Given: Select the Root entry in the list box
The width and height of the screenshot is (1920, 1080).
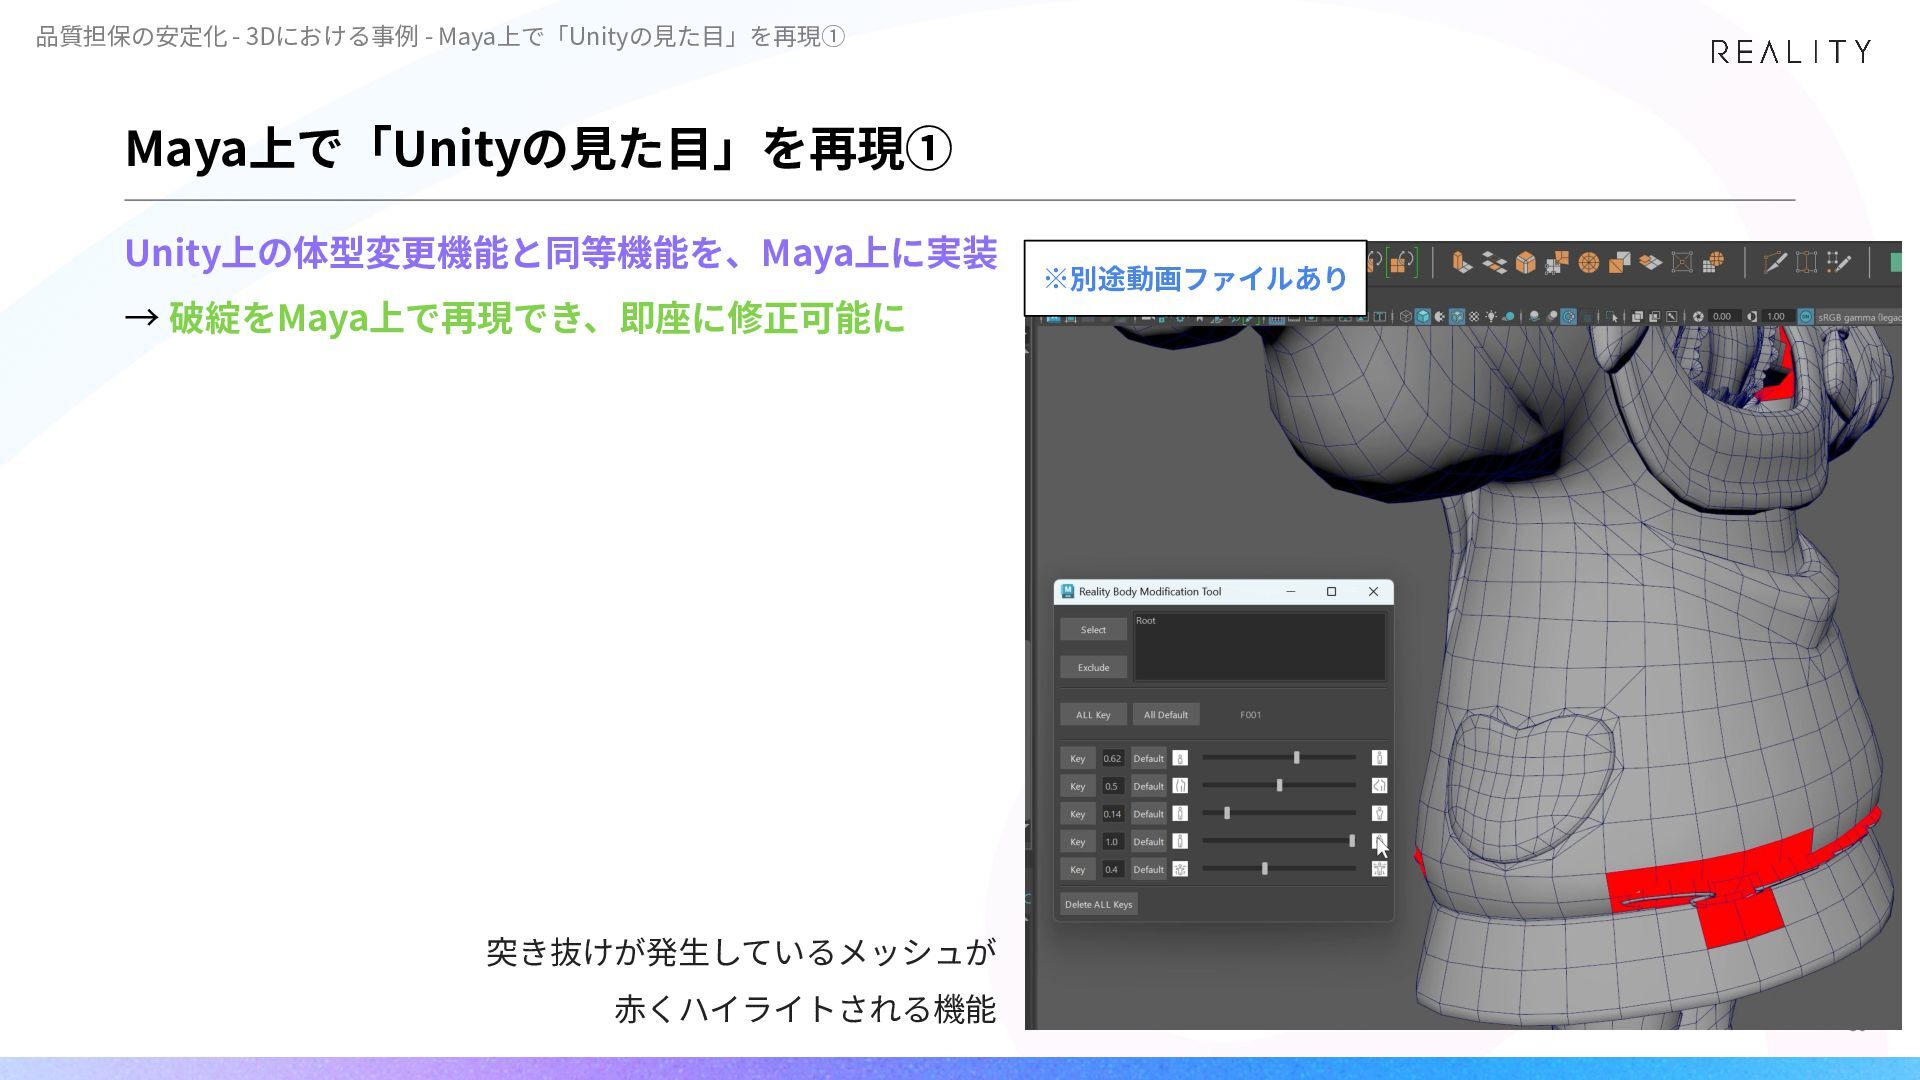Looking at the screenshot, I should point(1146,621).
